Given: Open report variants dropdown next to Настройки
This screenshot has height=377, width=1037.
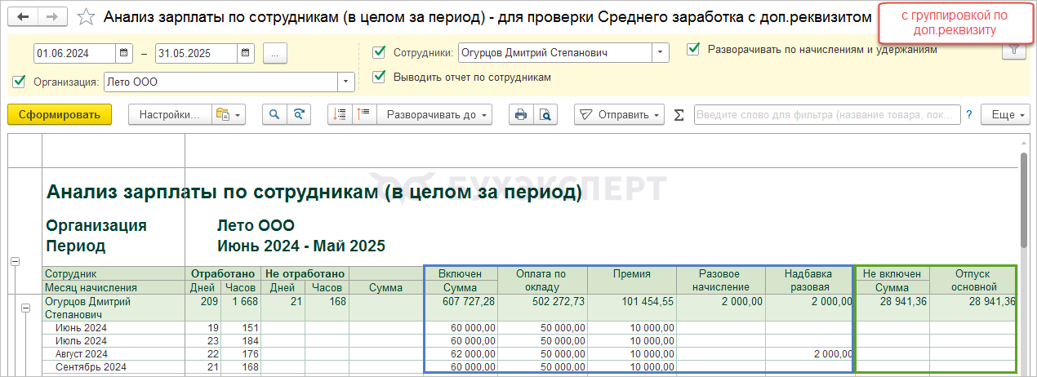Looking at the screenshot, I should (229, 114).
